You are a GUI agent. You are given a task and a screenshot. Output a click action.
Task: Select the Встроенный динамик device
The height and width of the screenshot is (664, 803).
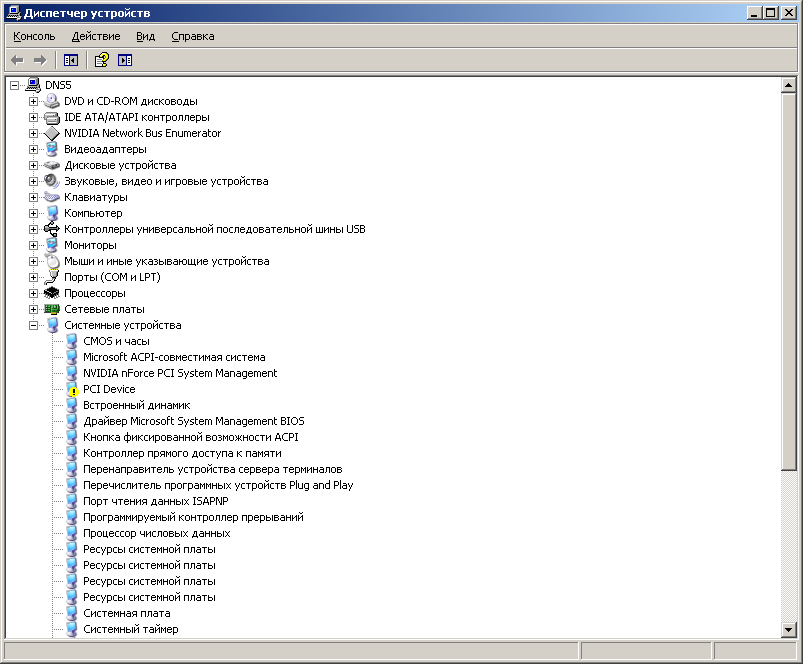pos(136,405)
